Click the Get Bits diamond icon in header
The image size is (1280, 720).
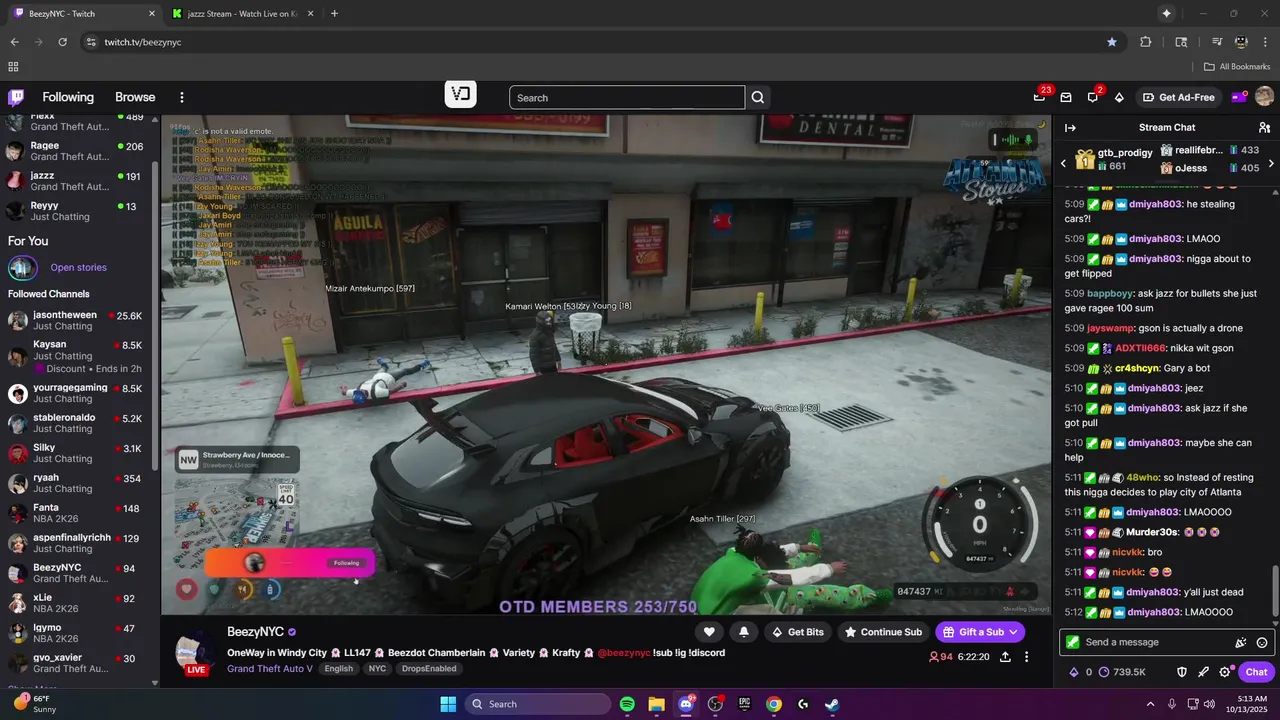1119,97
